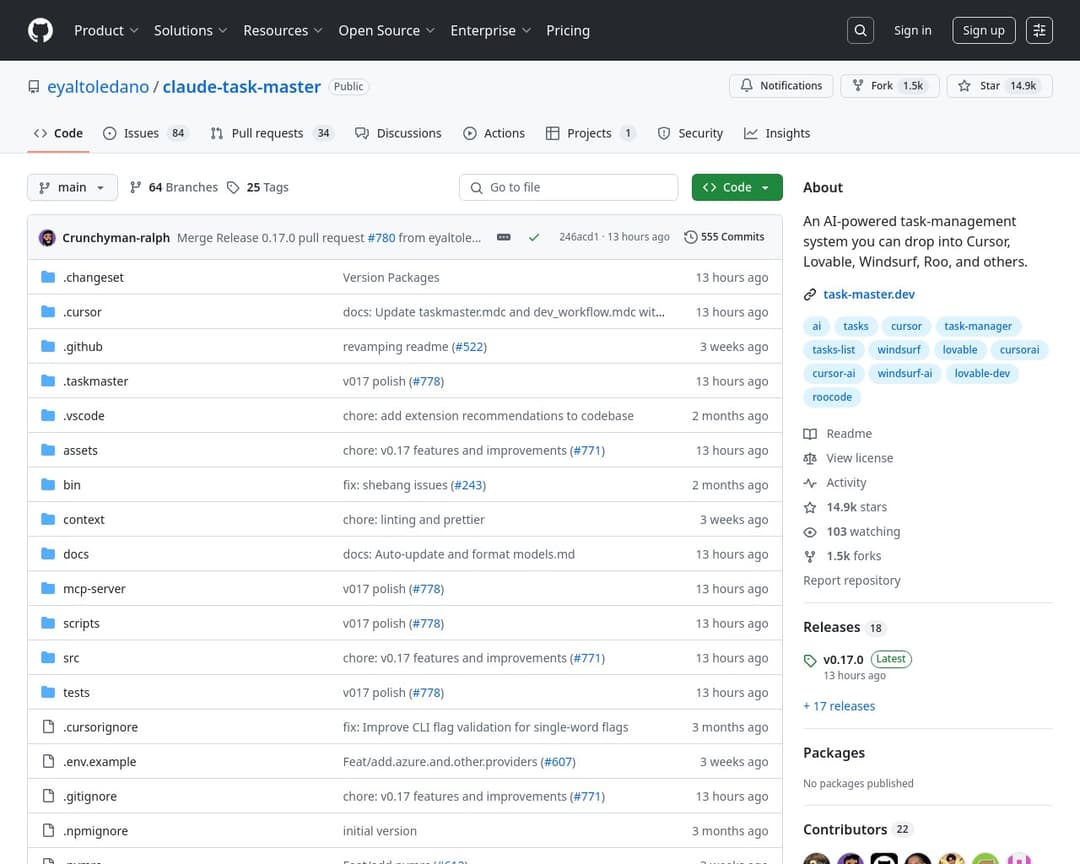Select the windsurf-ai topic tag
The height and width of the screenshot is (864, 1080).
pyautogui.click(x=904, y=373)
